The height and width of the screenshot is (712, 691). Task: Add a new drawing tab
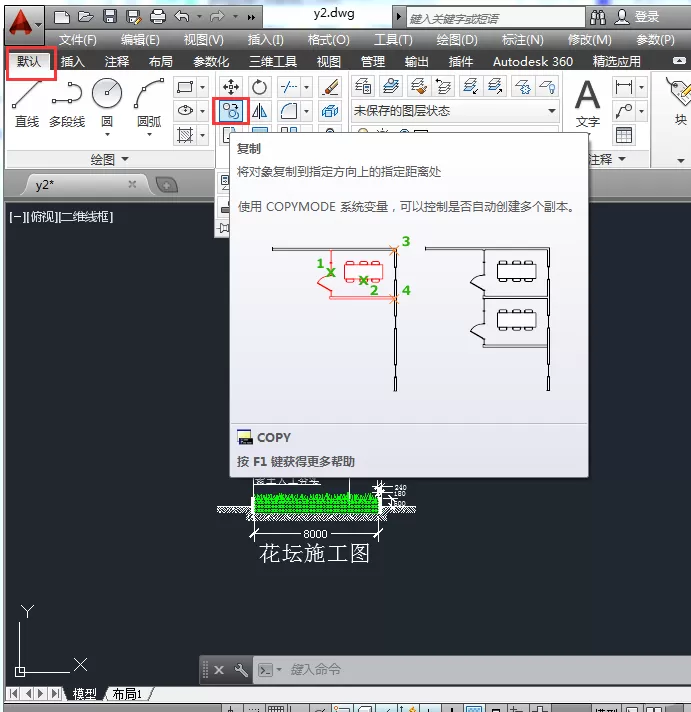pos(166,185)
